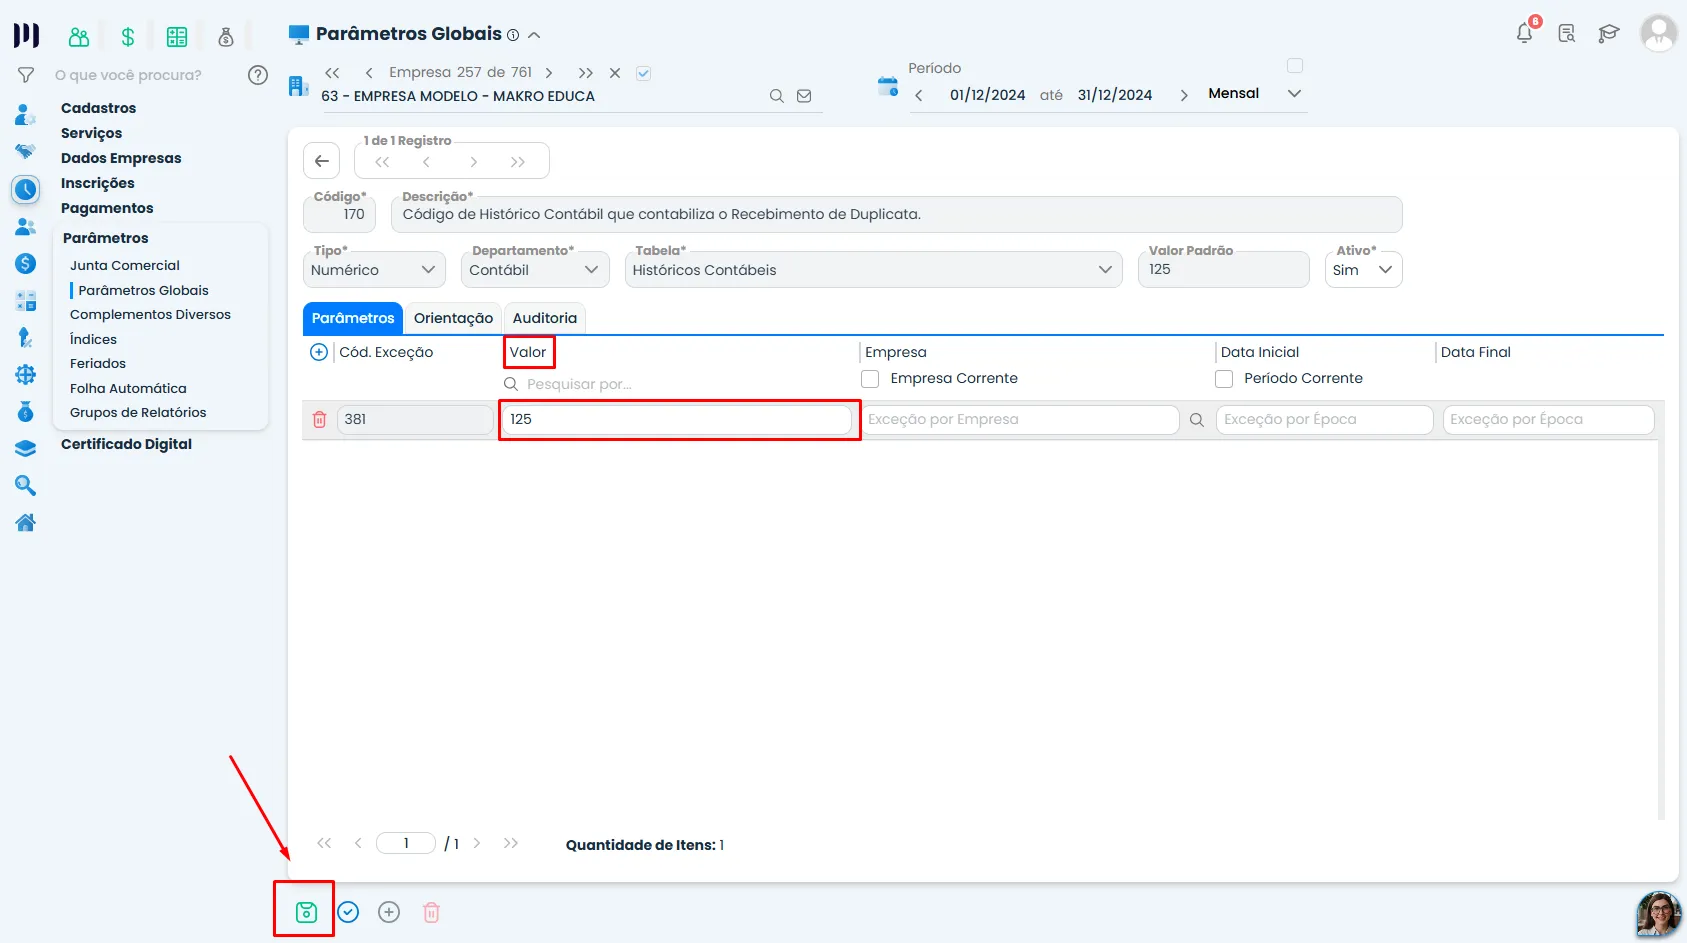Click search icon next to Exceção por Empresa
Screen dimensions: 1687x943
(x=1196, y=420)
